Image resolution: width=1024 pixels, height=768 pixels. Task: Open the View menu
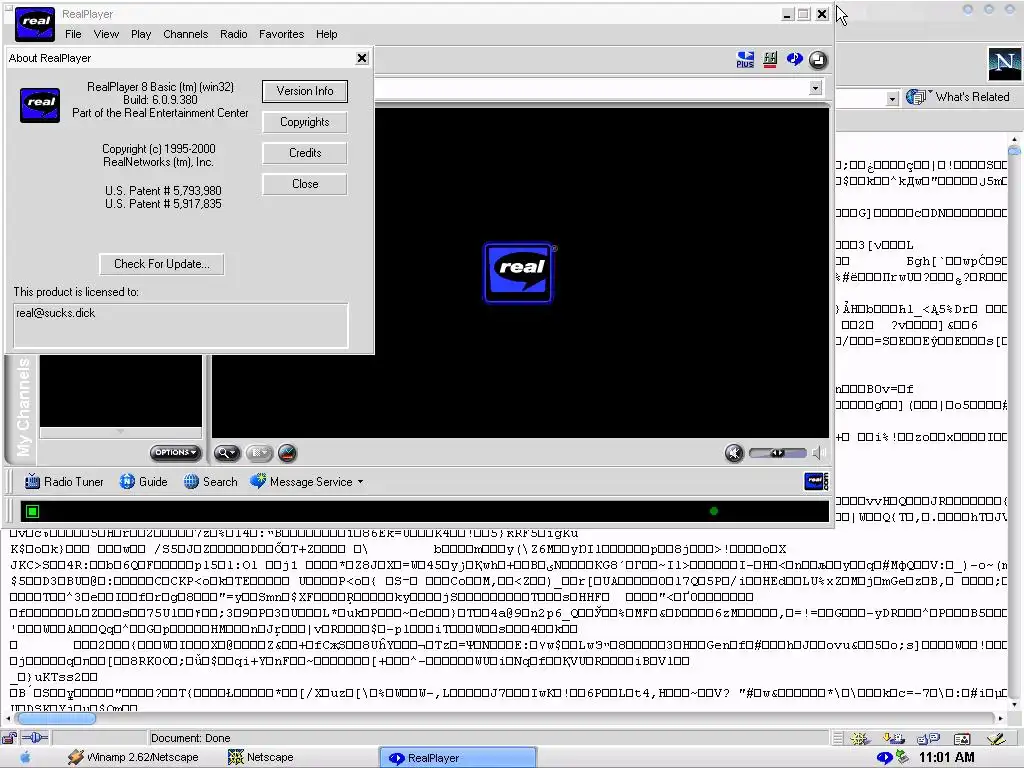(x=106, y=34)
